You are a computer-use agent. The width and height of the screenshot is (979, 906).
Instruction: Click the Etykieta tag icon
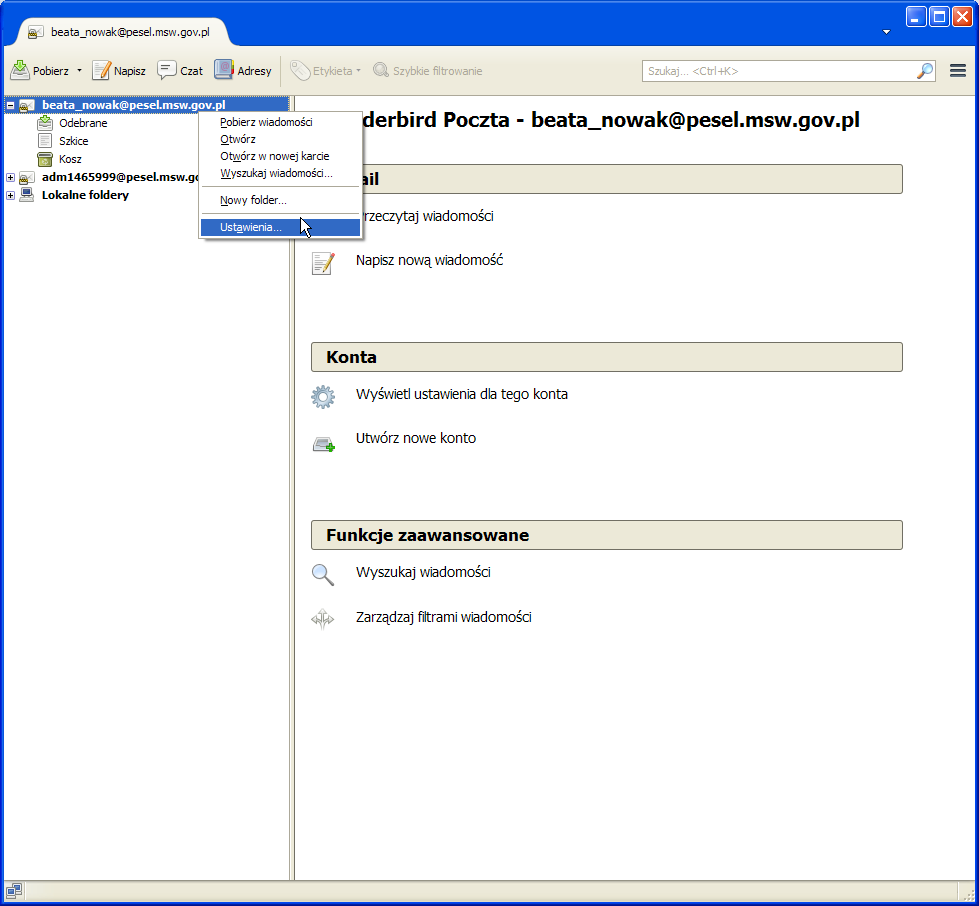coord(300,71)
